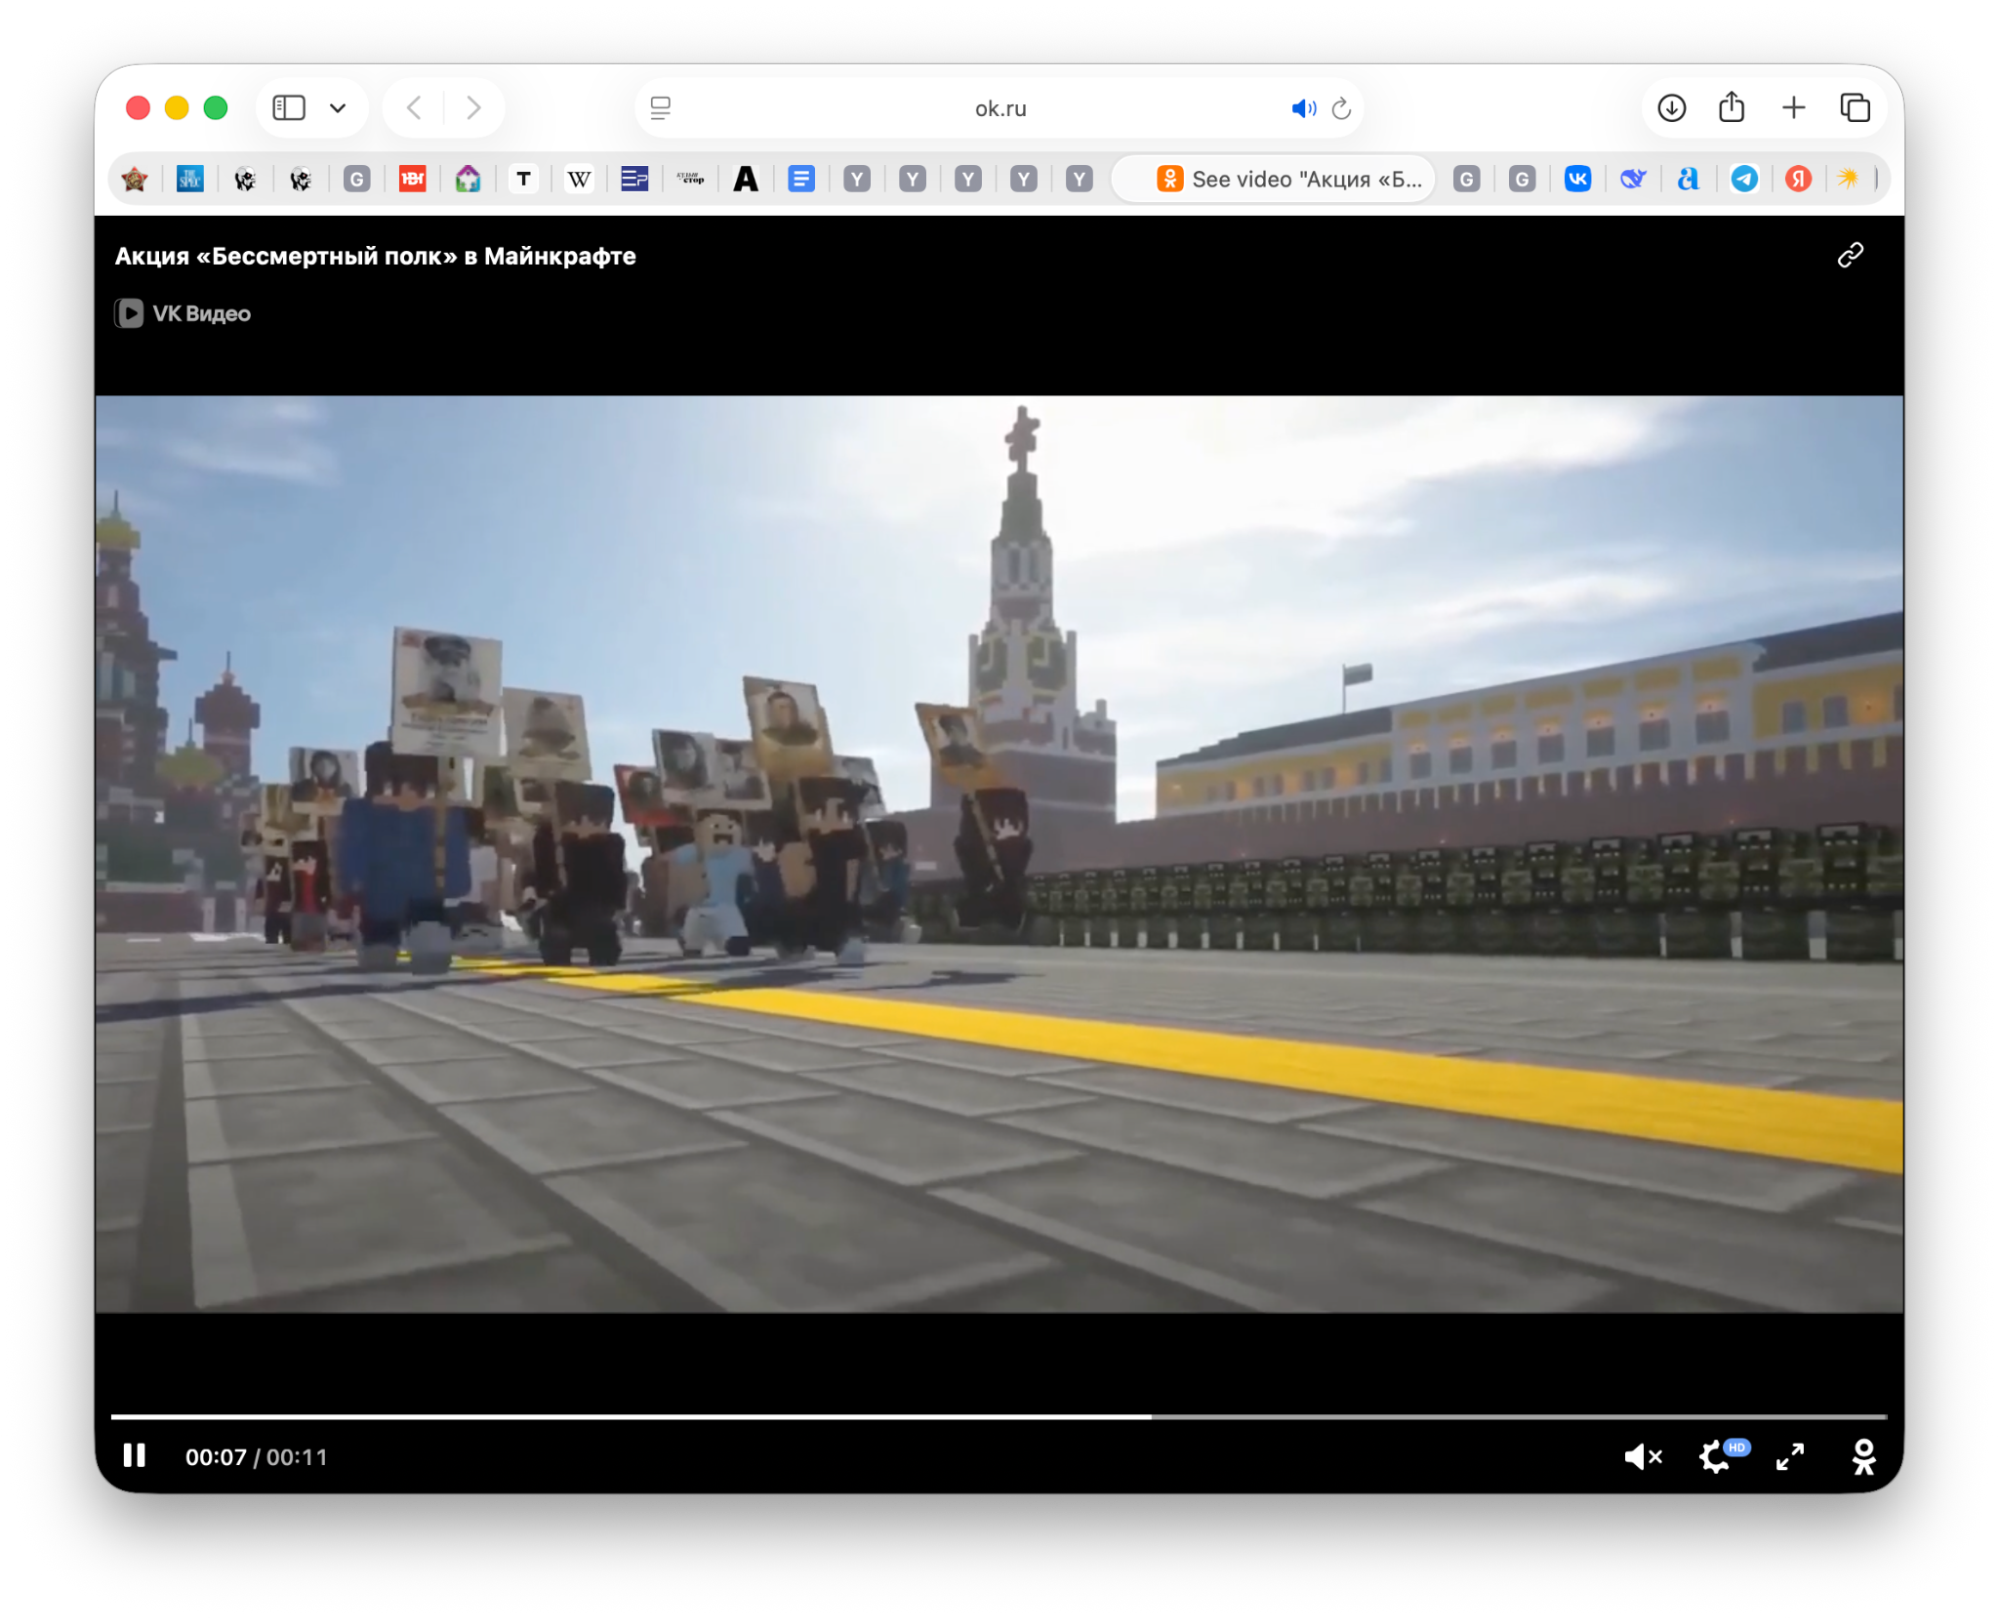Switch to the bold black A tab
1999x1619 pixels.
[745, 179]
